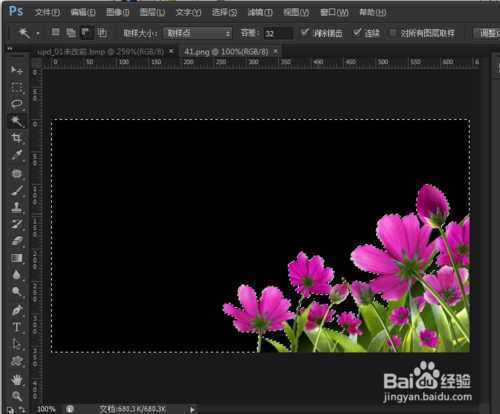
Task: Select the Lasso tool
Action: [x=17, y=104]
